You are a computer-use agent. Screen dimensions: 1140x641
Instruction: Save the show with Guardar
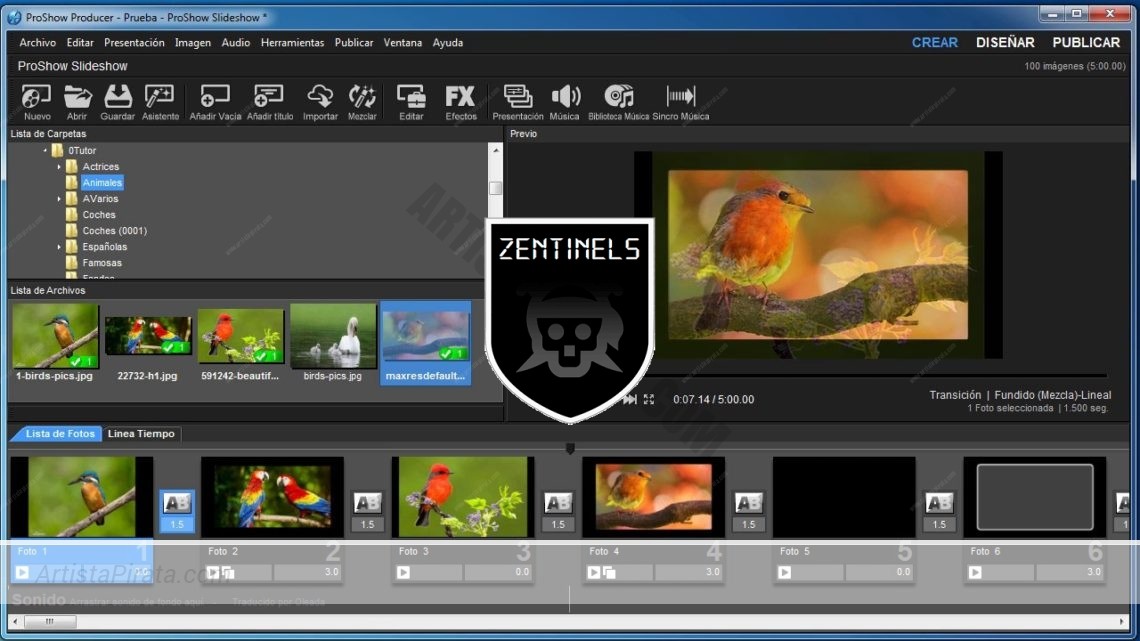tap(117, 102)
